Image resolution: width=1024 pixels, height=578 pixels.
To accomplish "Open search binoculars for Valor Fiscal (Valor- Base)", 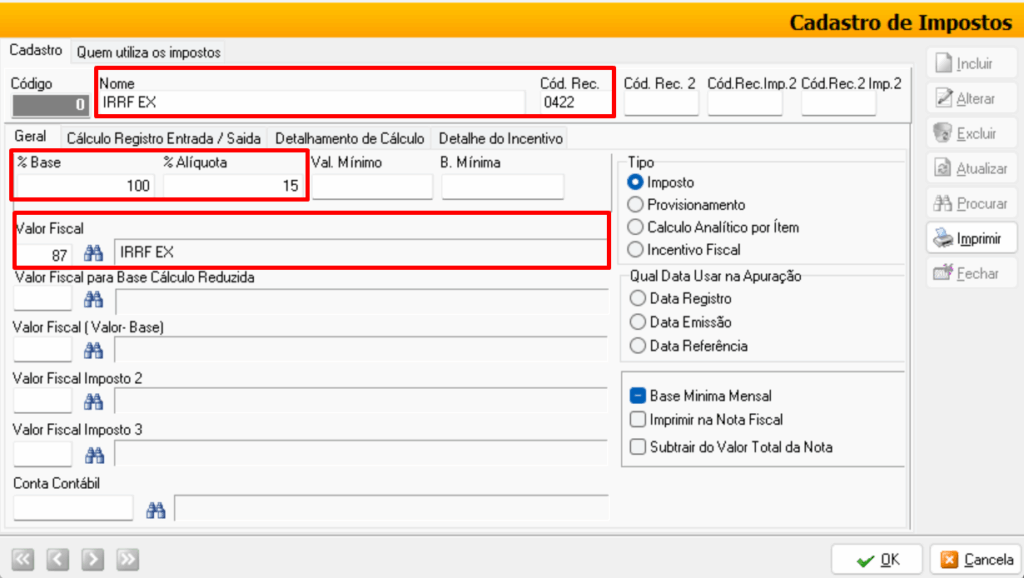I will click(93, 351).
